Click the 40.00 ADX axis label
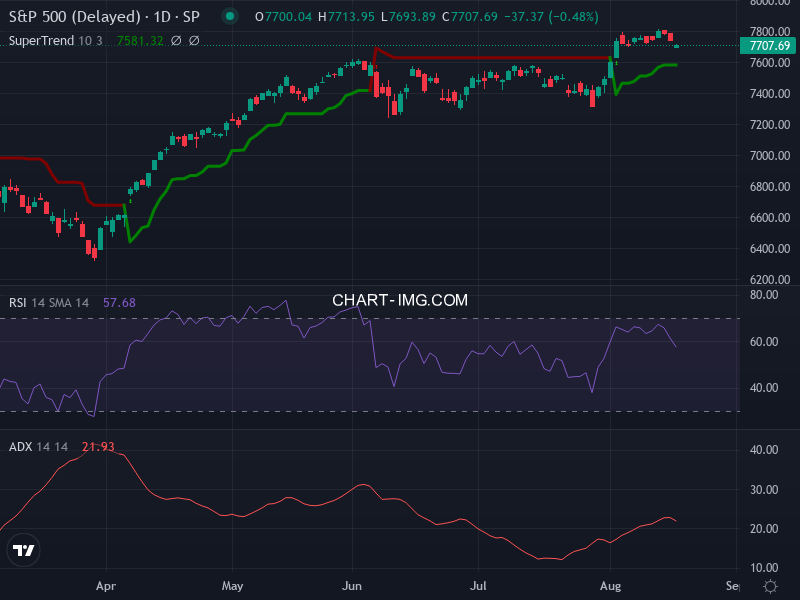 pyautogui.click(x=764, y=450)
